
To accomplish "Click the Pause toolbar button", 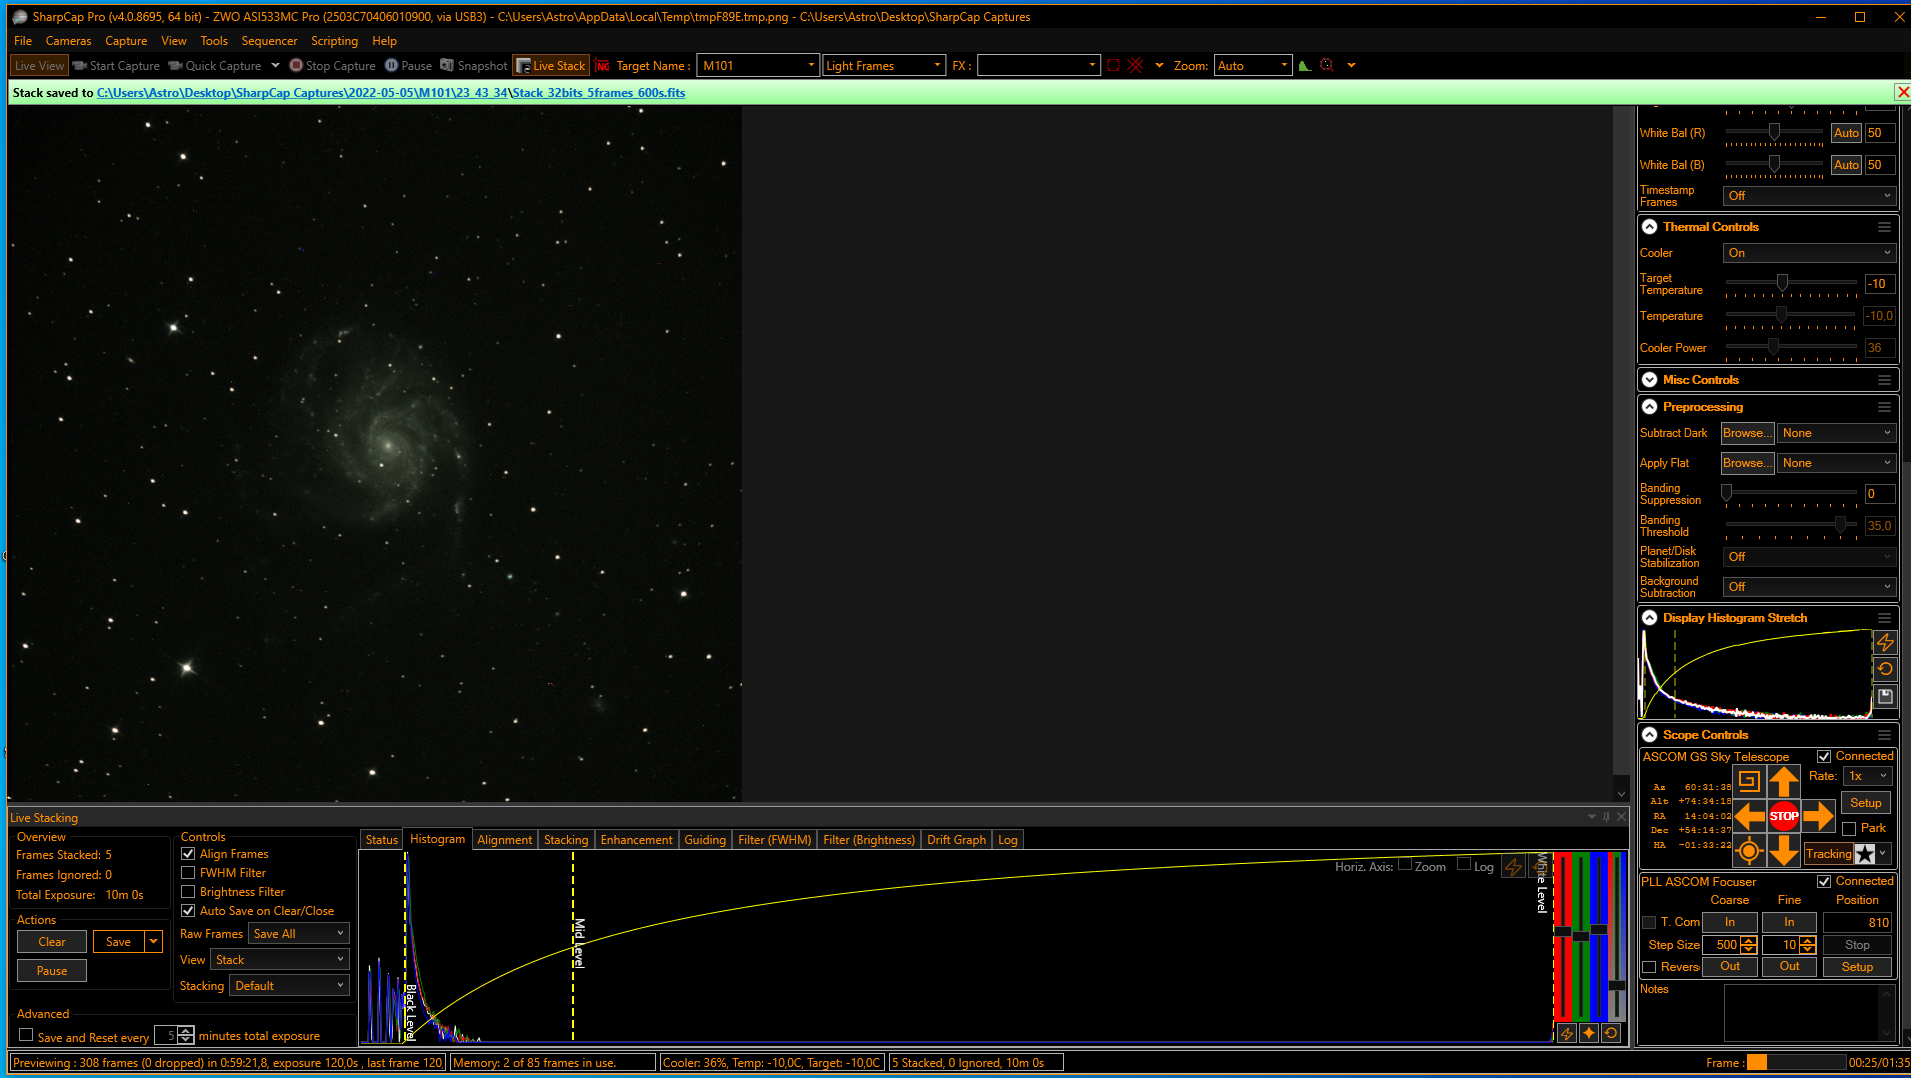I will point(409,66).
